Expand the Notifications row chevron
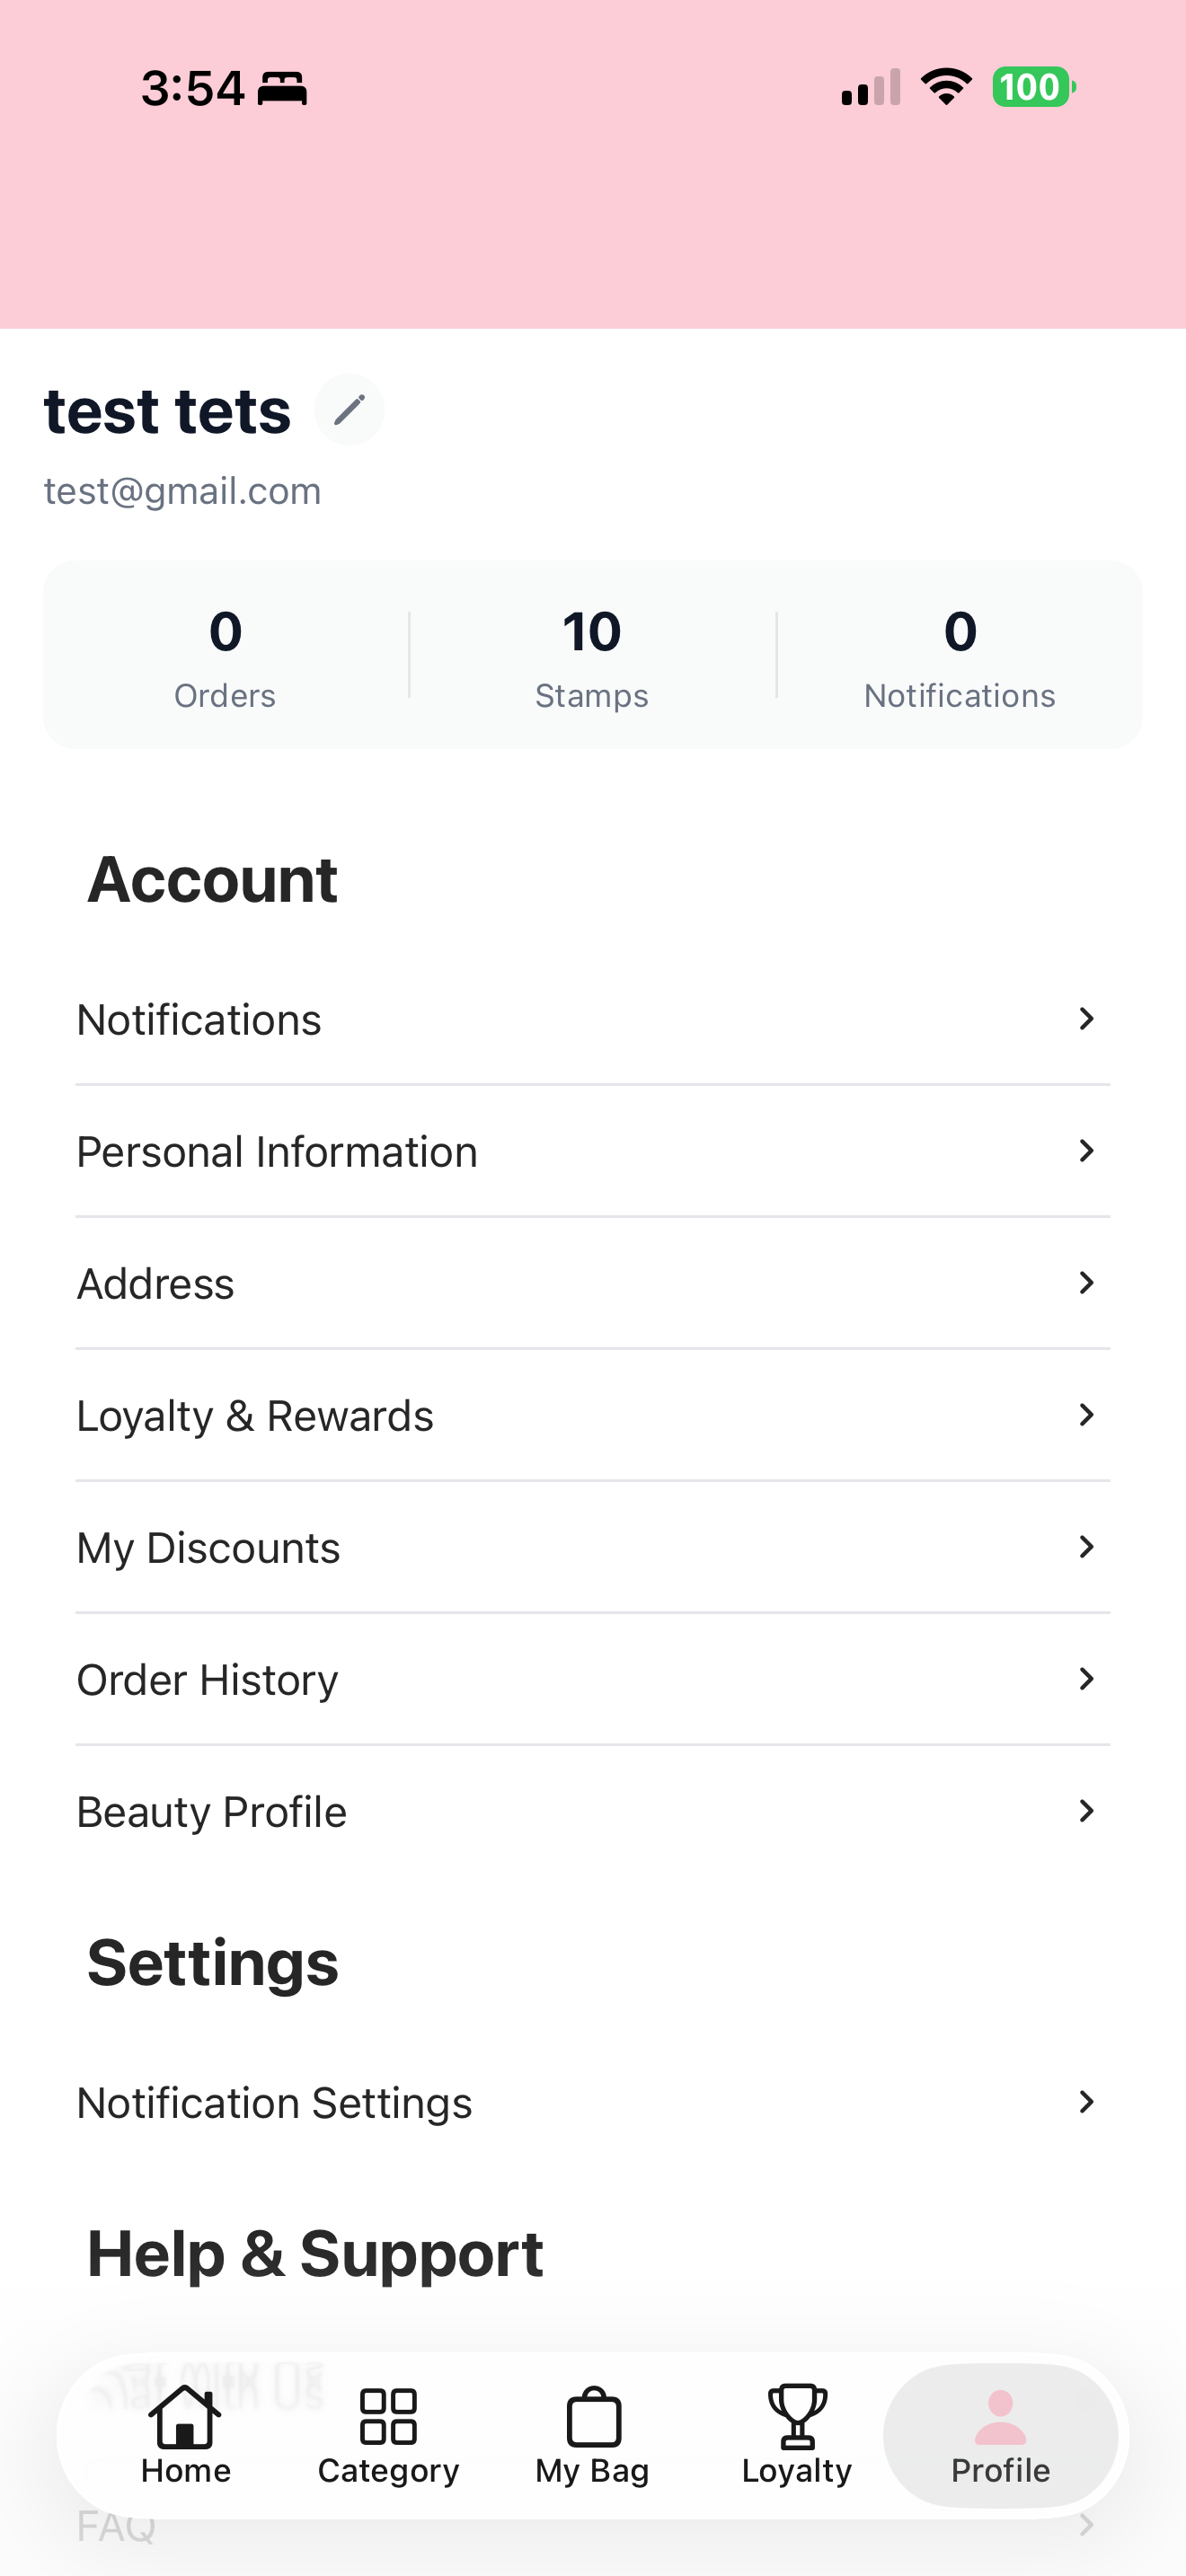 click(x=1087, y=1019)
